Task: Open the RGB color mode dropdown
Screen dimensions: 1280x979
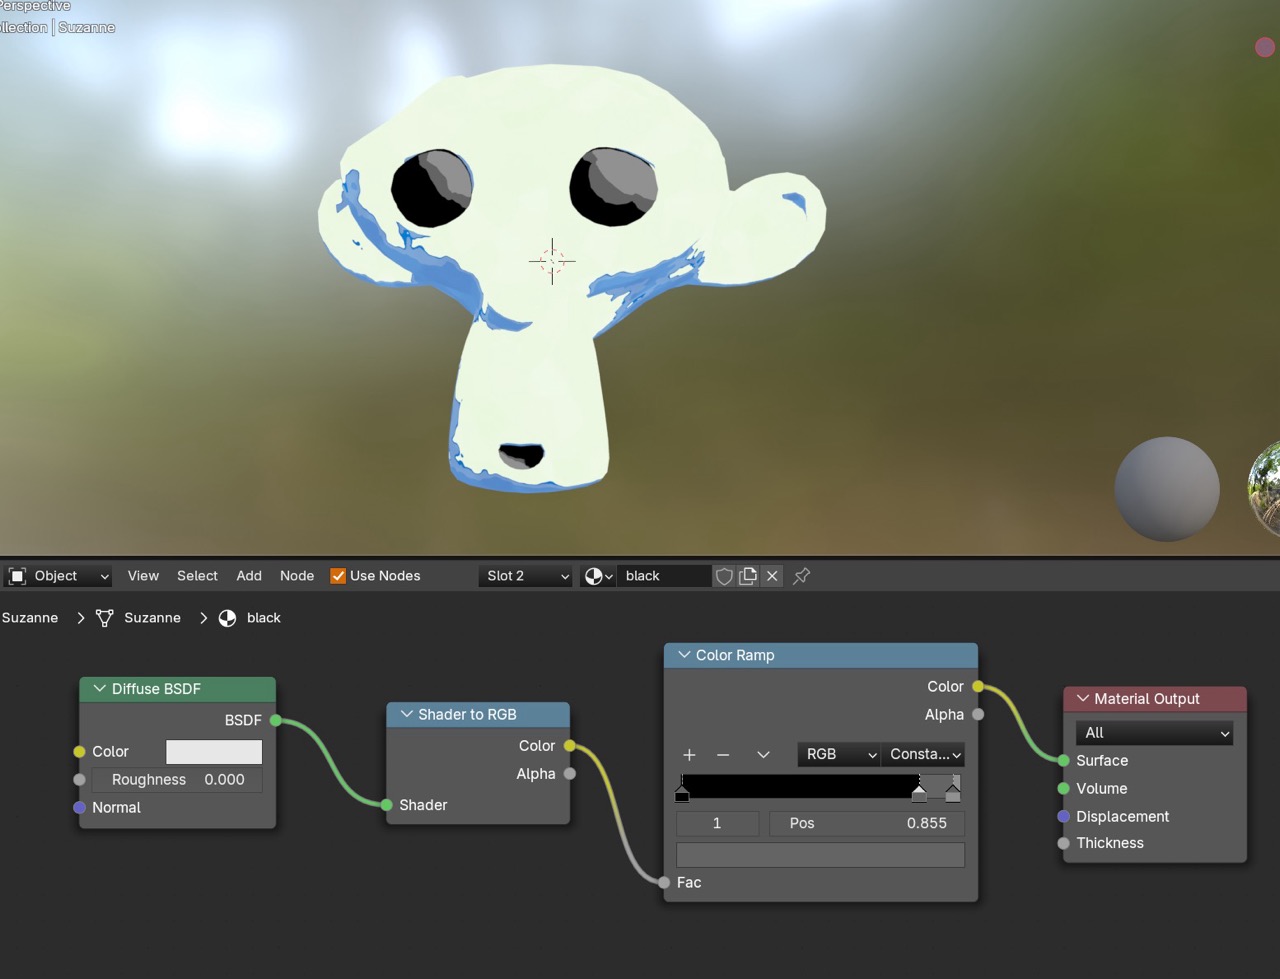Action: pos(839,754)
